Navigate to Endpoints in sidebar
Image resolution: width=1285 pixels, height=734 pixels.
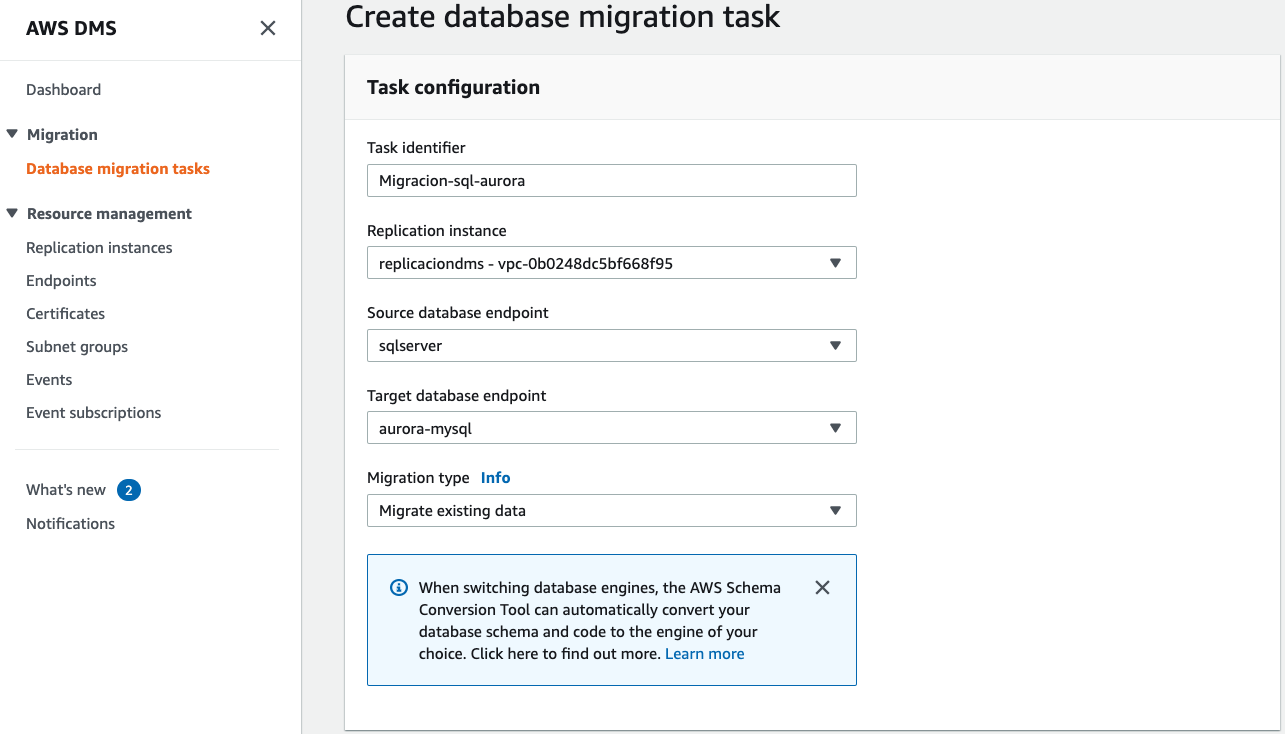click(61, 281)
